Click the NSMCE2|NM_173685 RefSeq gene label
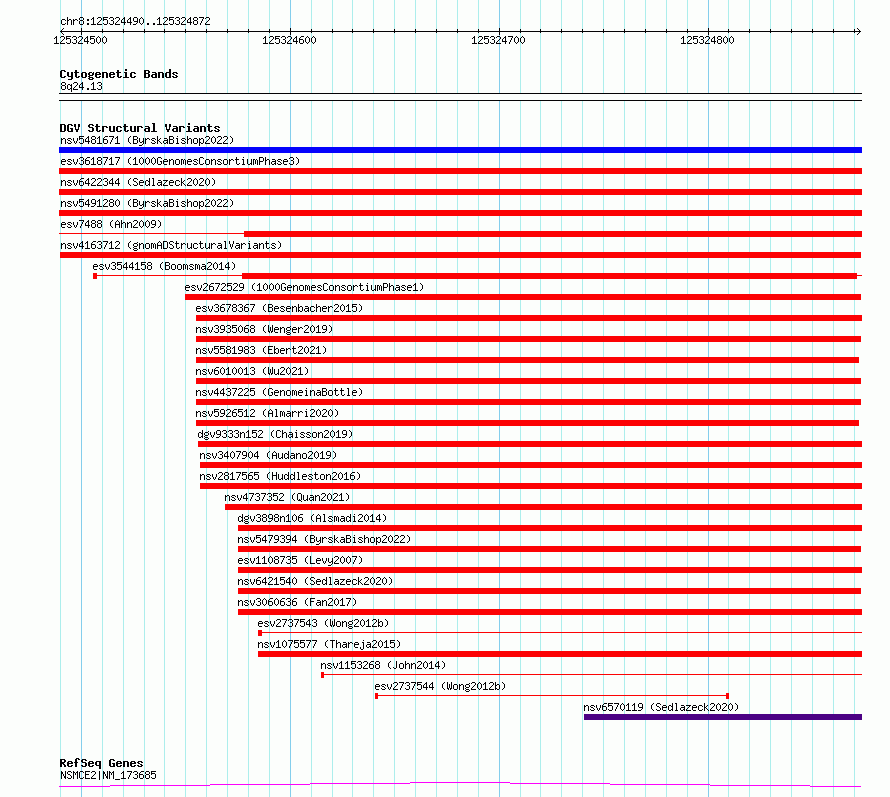The width and height of the screenshot is (890, 797). coord(108,775)
